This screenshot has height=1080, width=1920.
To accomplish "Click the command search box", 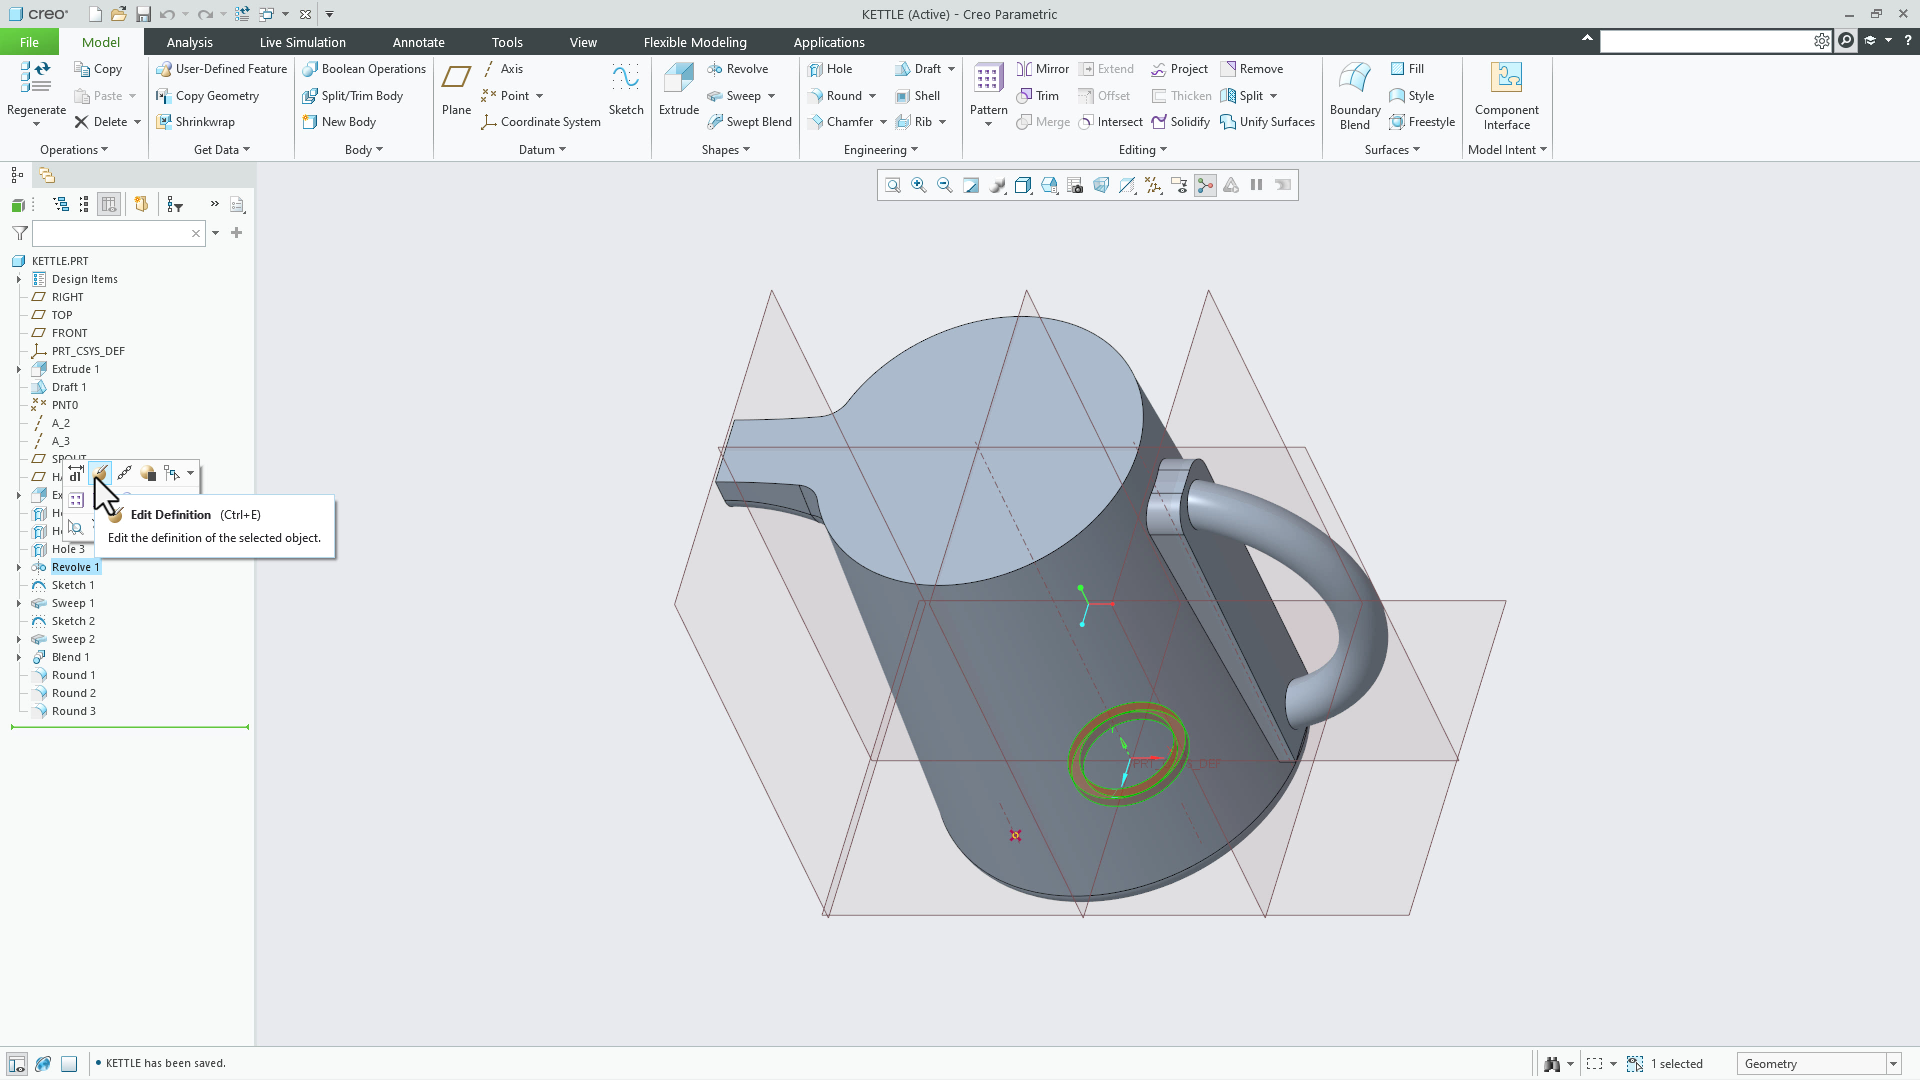I will (1707, 41).
